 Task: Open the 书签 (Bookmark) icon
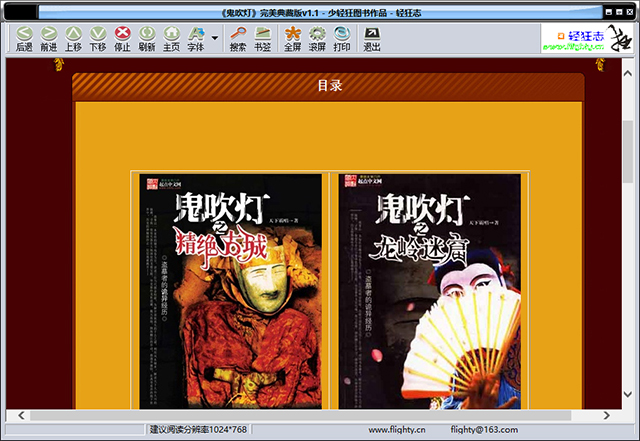(262, 39)
